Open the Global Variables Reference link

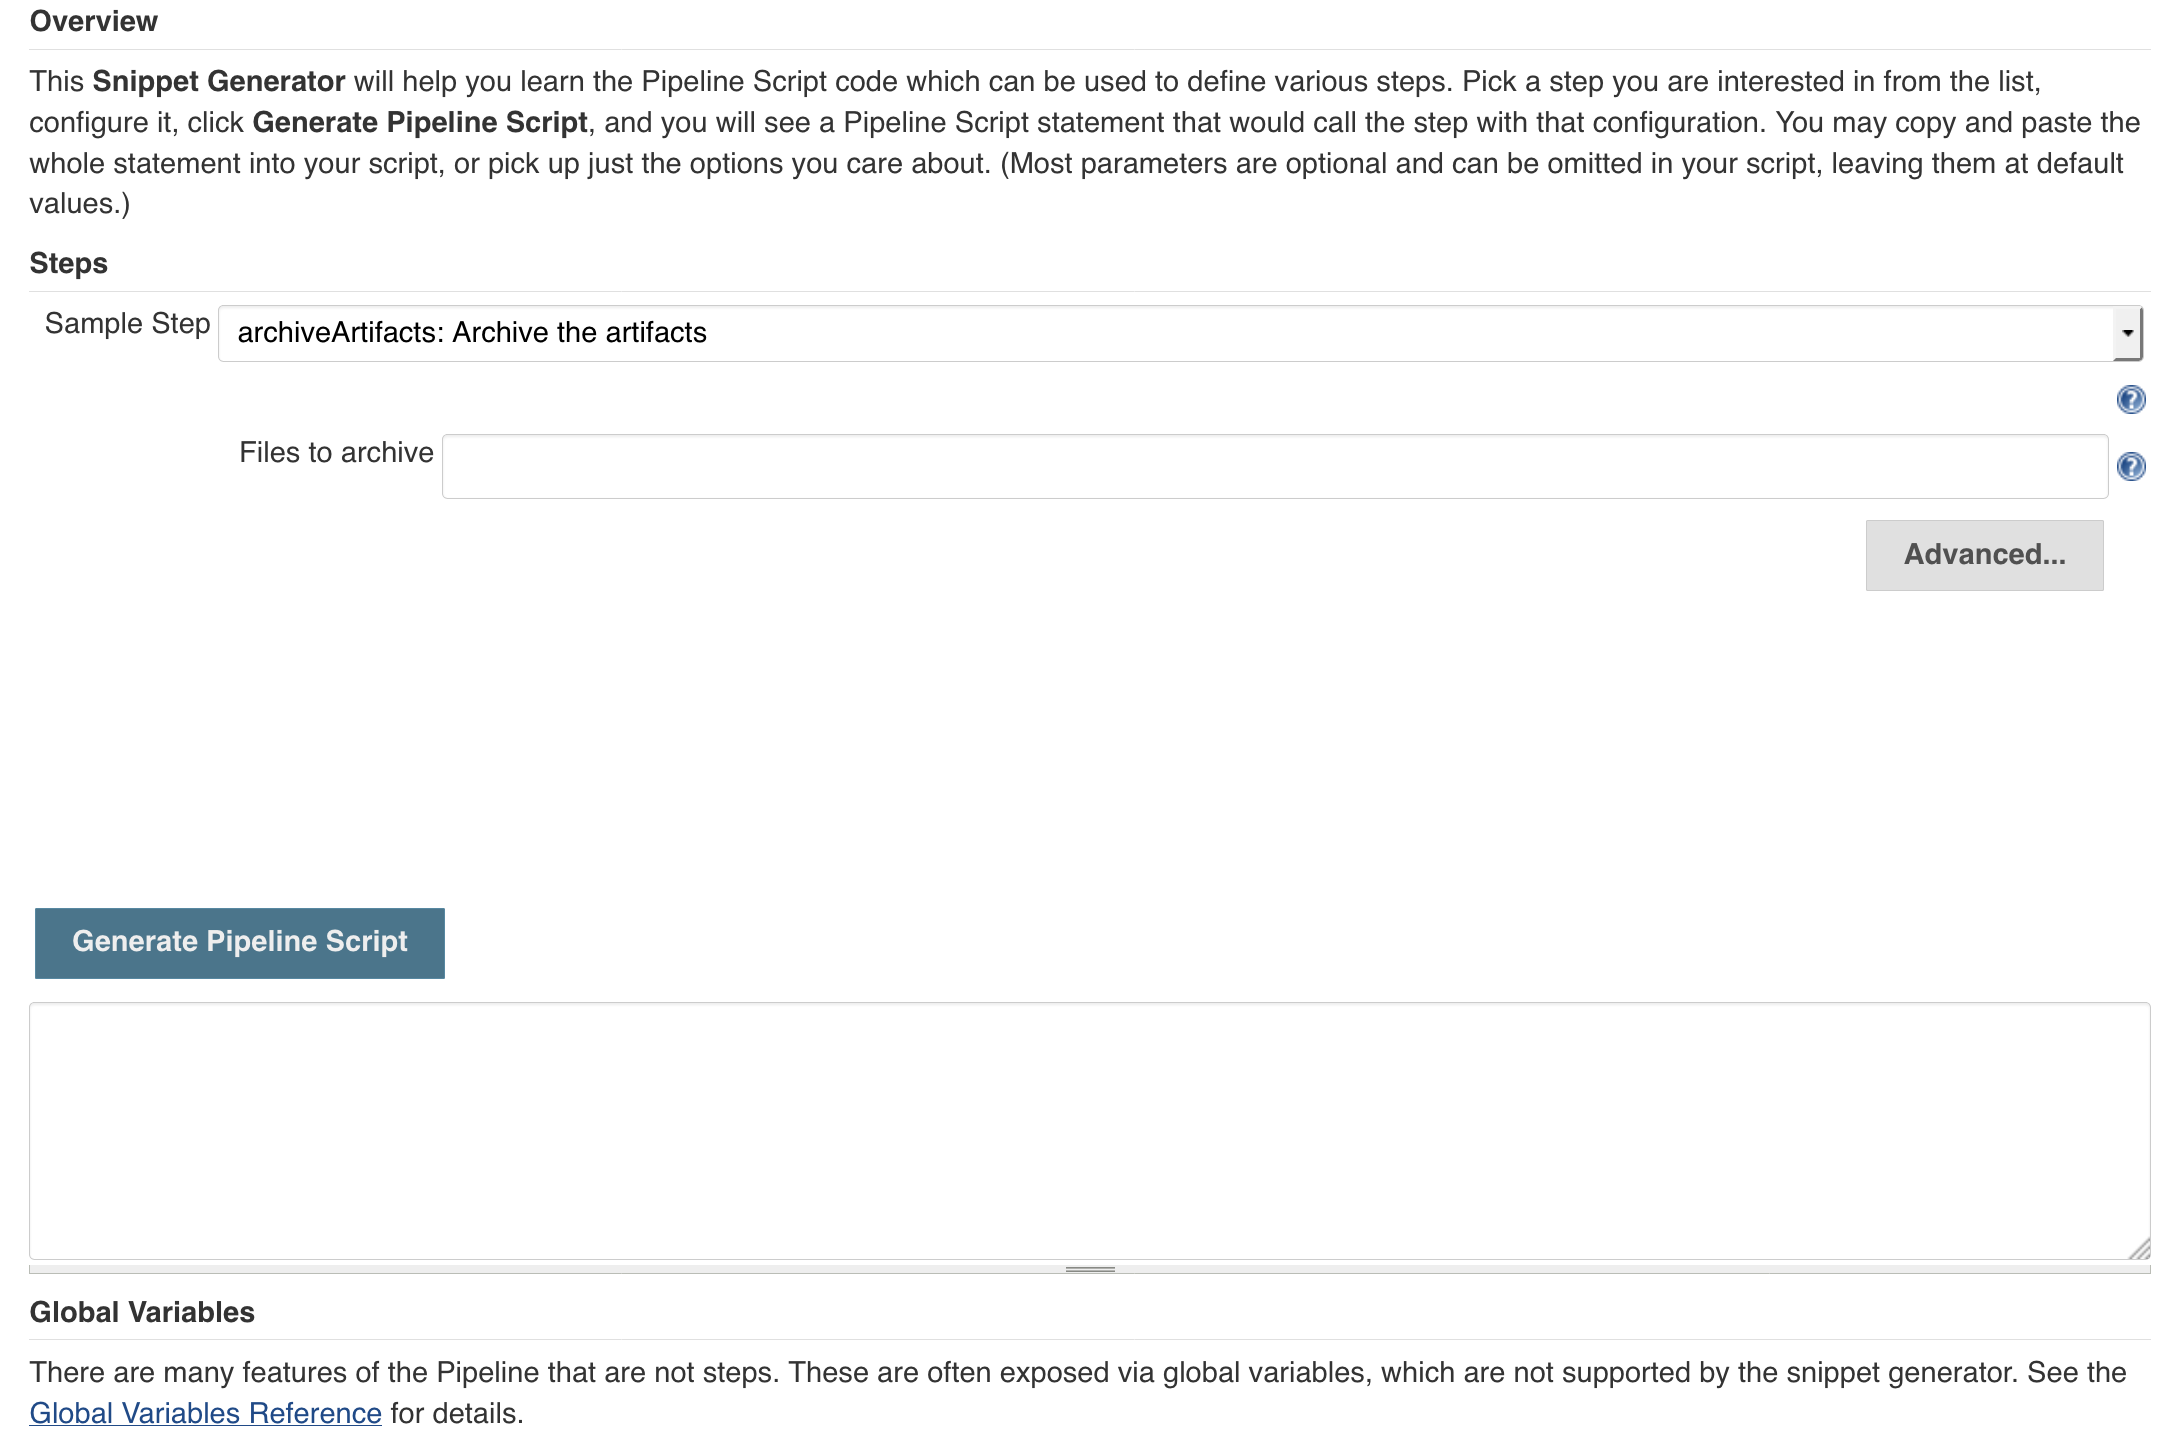205,1413
